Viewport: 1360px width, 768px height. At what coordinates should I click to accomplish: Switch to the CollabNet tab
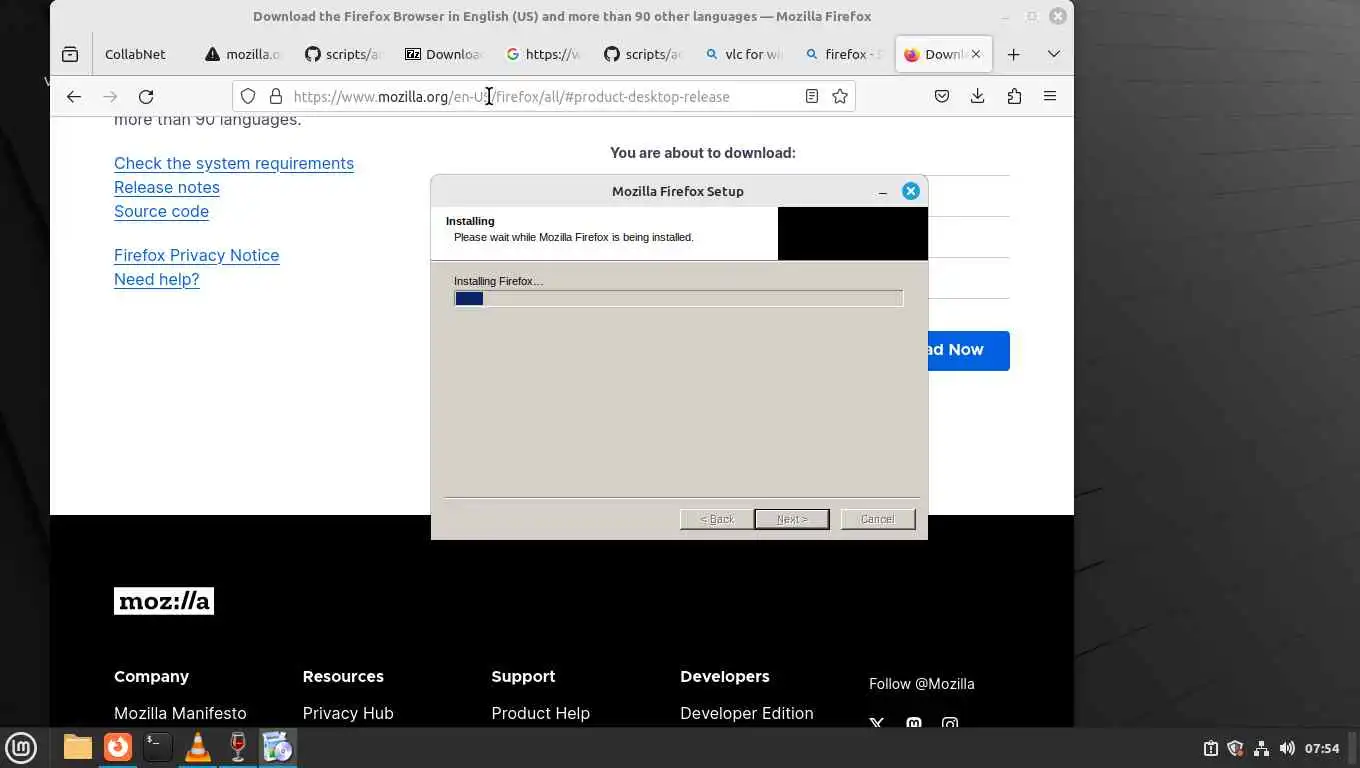click(x=135, y=54)
